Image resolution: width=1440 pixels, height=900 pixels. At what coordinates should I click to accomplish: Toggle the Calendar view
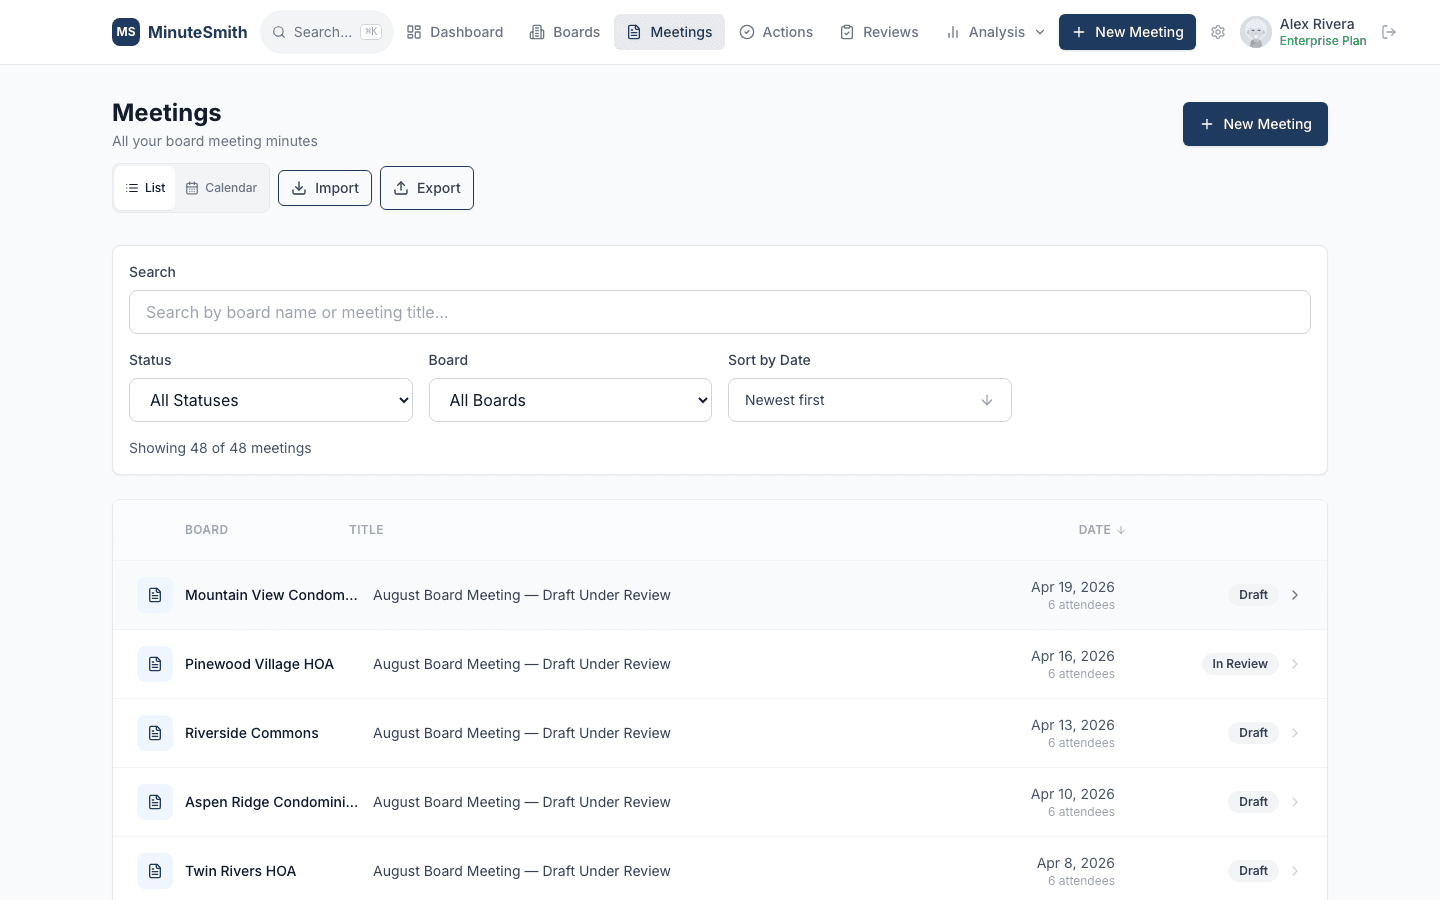221,187
